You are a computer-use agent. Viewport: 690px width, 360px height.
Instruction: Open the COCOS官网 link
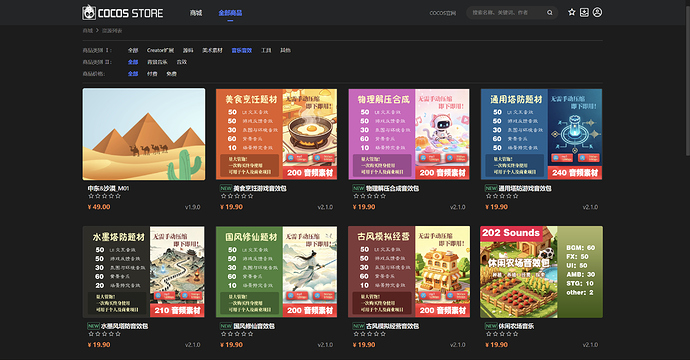[x=443, y=13]
